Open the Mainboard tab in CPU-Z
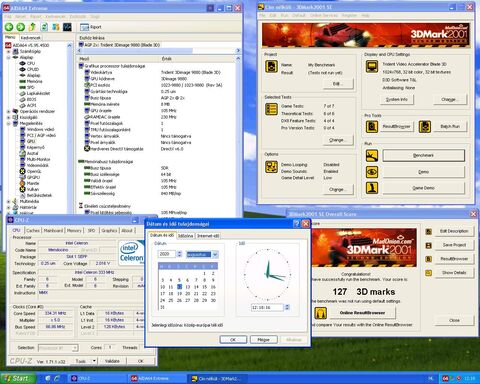Image resolution: width=480 pixels, height=384 pixels. pyautogui.click(x=53, y=230)
